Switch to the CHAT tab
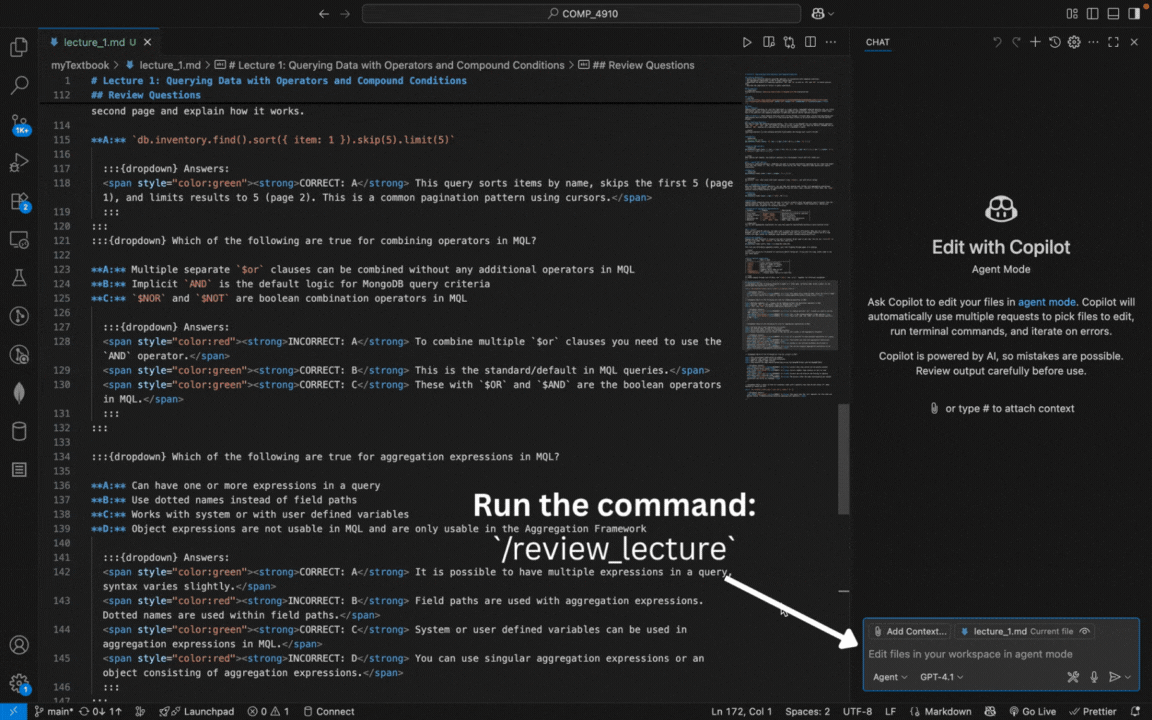The width and height of the screenshot is (1152, 720). (877, 42)
